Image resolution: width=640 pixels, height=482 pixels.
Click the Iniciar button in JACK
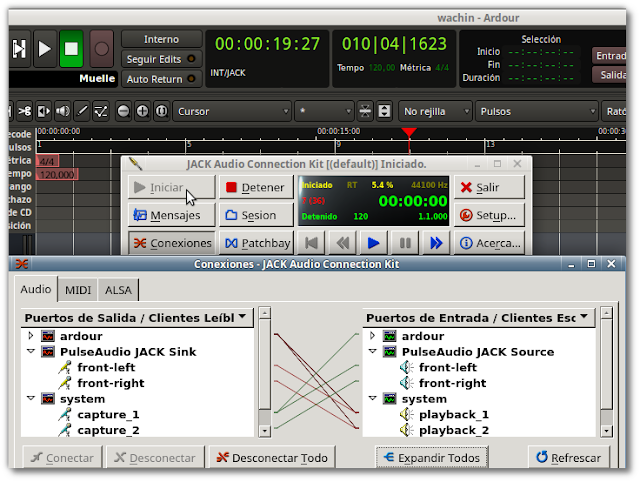point(171,187)
